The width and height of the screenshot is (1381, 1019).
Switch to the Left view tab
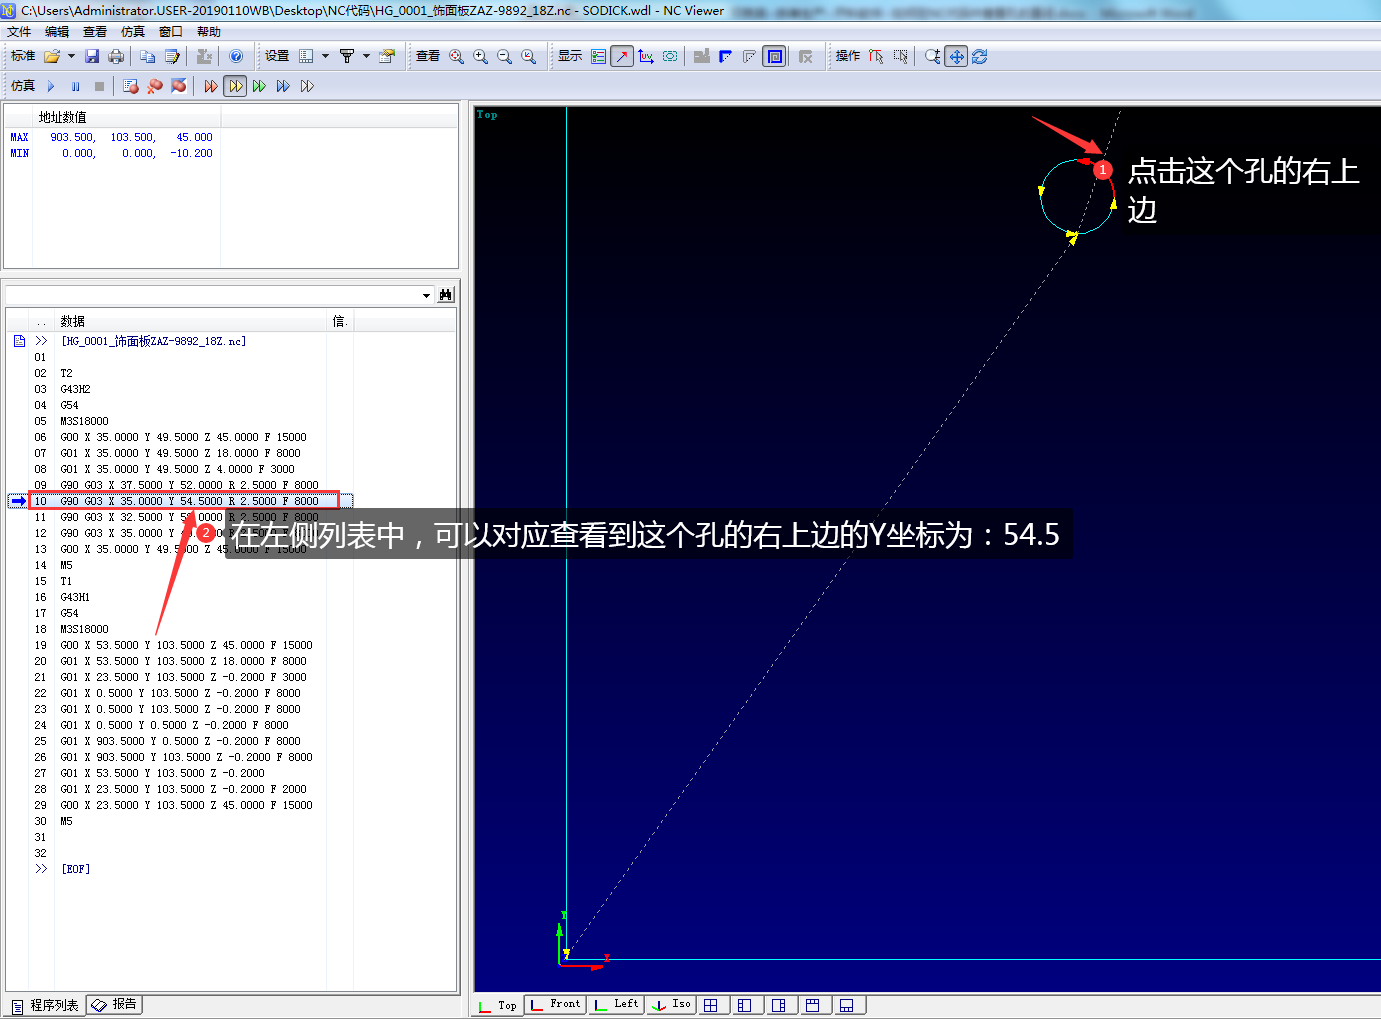click(x=618, y=1004)
